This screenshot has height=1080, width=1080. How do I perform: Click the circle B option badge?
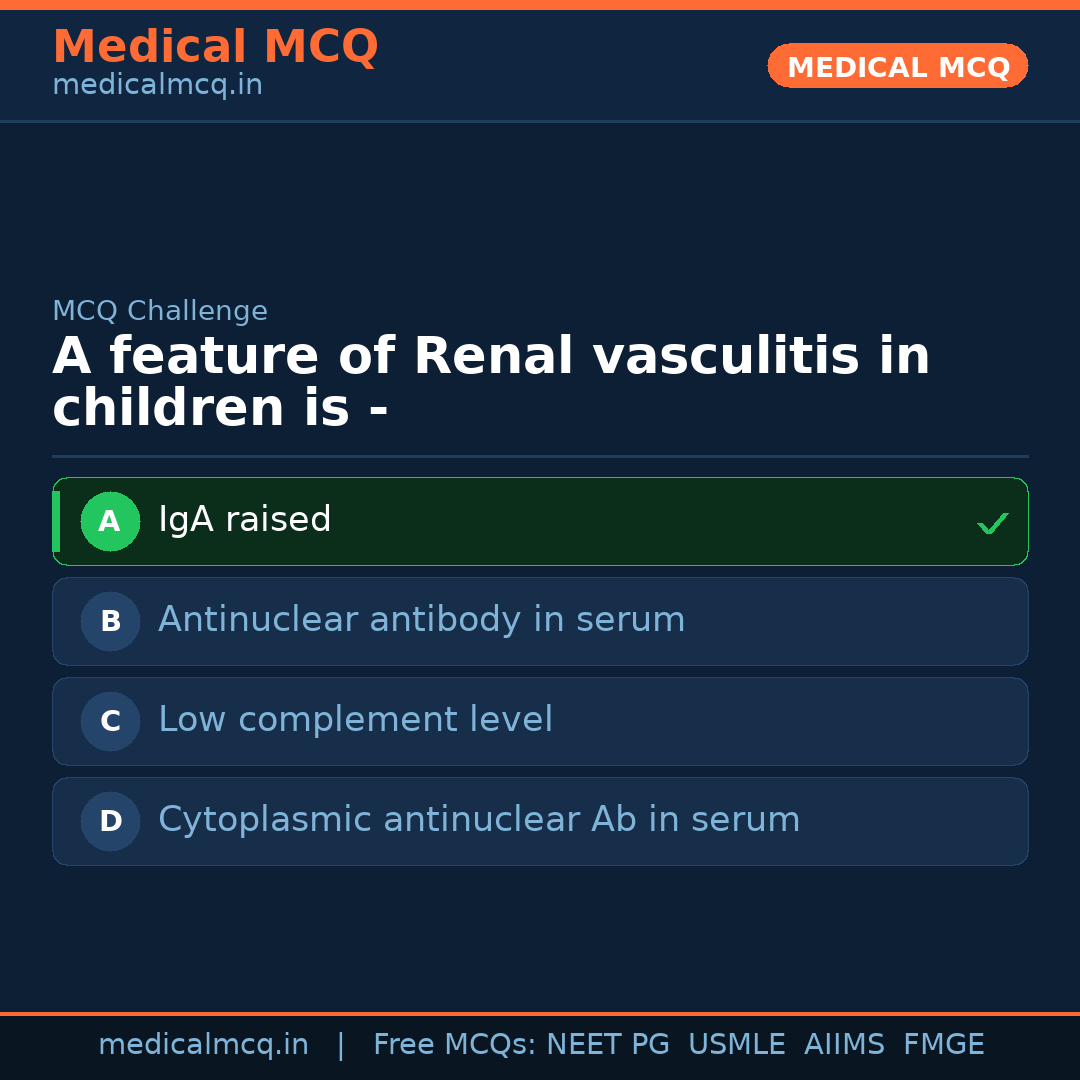pos(110,621)
